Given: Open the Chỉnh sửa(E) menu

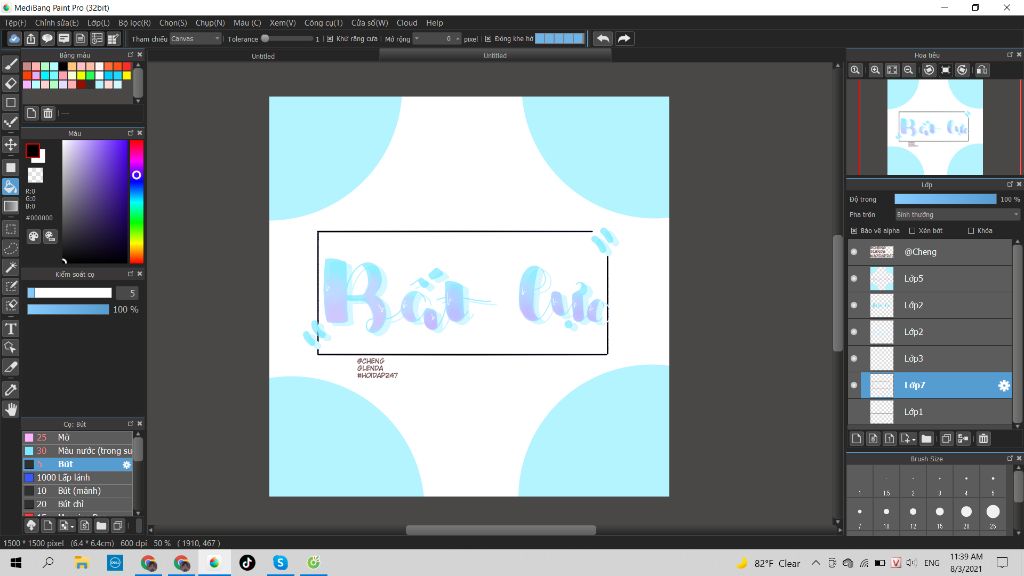Looking at the screenshot, I should point(57,23).
